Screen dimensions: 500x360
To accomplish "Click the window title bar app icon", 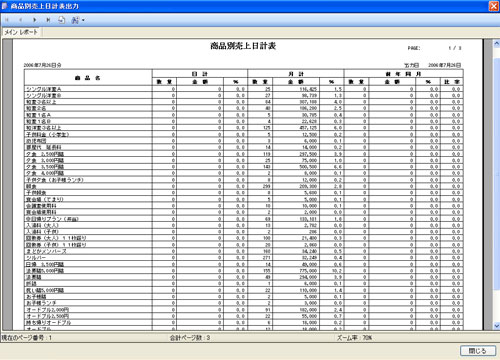I will click(4, 6).
